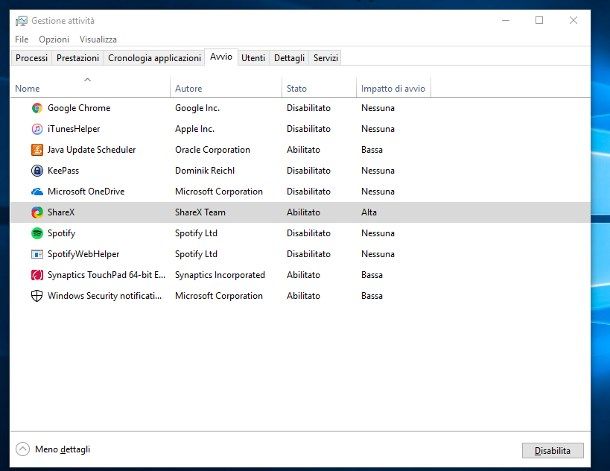Open the Opzioni menu
The image size is (610, 471).
pyautogui.click(x=54, y=39)
